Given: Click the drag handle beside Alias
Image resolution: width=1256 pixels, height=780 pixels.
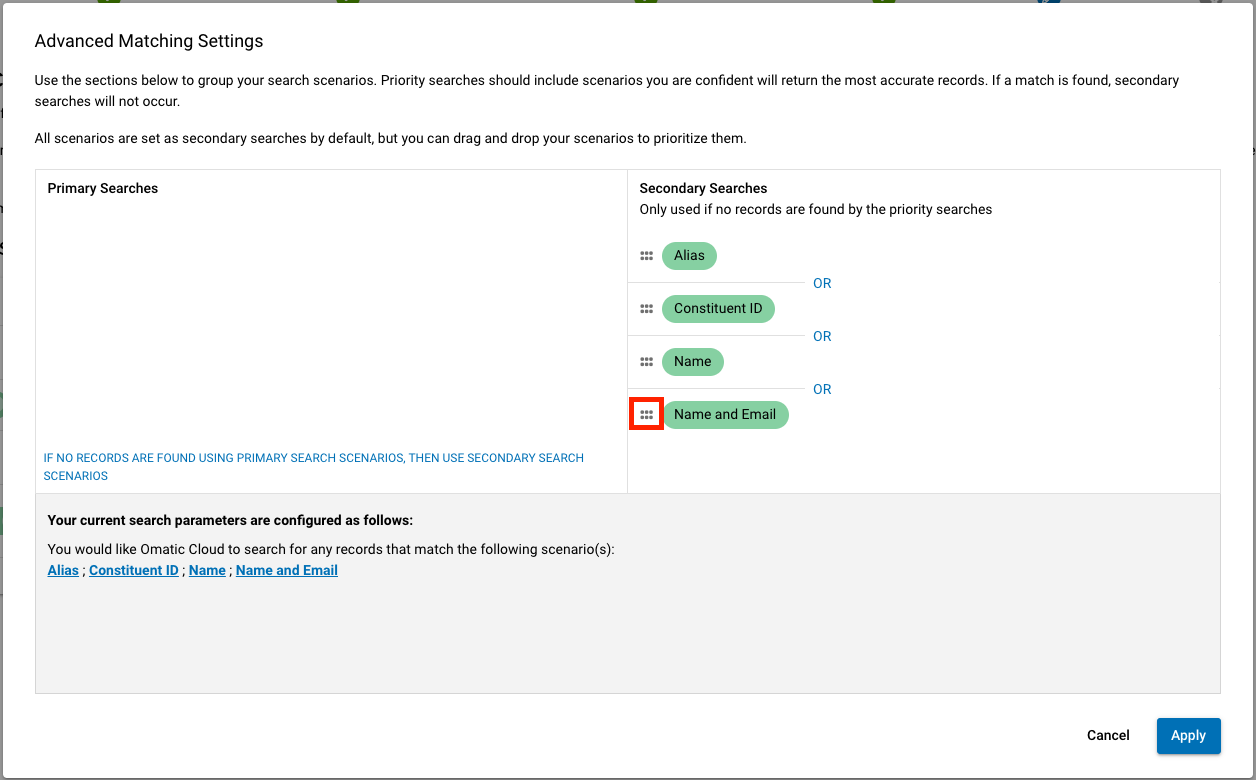Looking at the screenshot, I should (646, 255).
